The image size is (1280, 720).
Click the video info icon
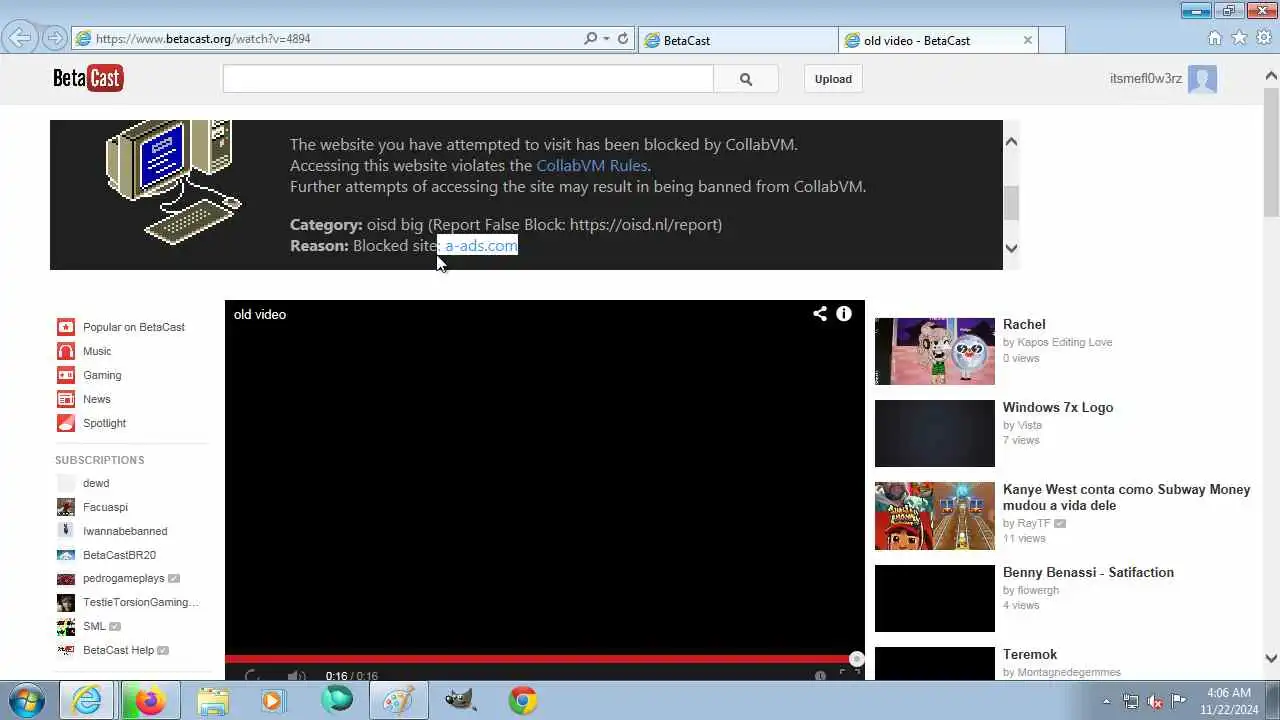[x=844, y=314]
